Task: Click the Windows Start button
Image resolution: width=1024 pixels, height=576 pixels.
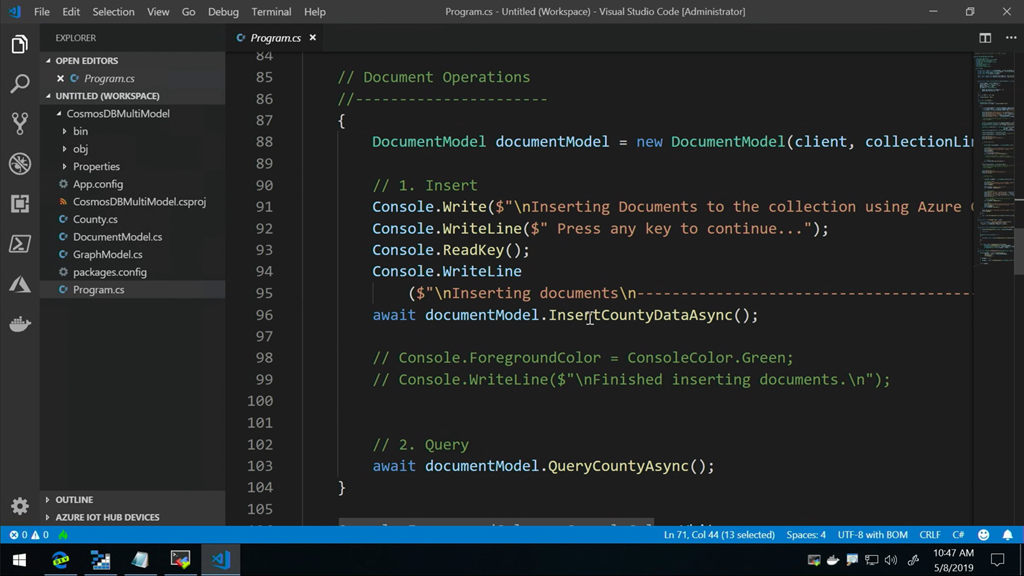Action: point(18,560)
